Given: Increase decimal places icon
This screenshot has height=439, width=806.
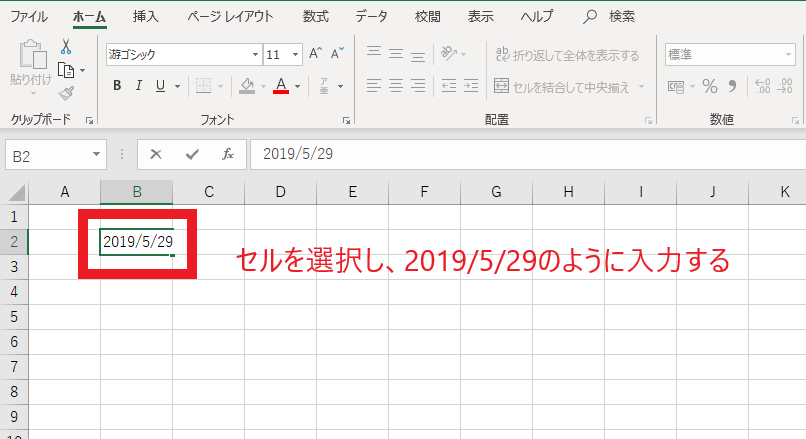Looking at the screenshot, I should click(x=762, y=86).
